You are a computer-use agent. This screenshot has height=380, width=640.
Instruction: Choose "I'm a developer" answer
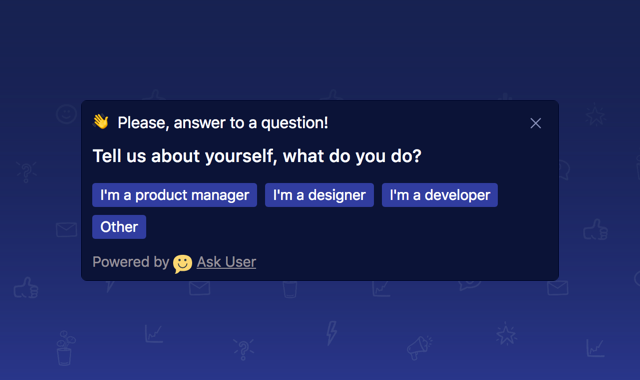point(440,195)
